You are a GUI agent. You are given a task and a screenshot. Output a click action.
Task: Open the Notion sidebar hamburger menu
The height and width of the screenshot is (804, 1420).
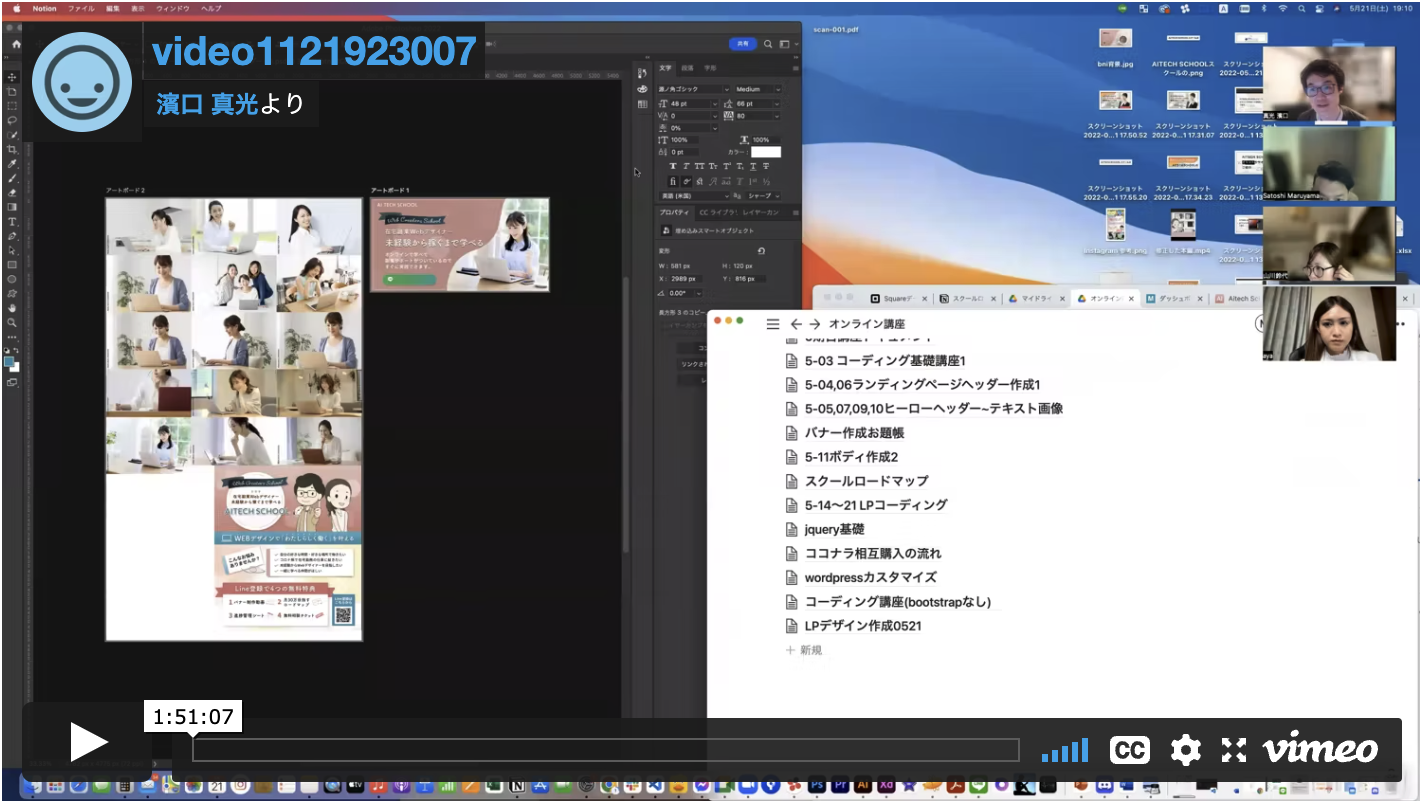(772, 324)
